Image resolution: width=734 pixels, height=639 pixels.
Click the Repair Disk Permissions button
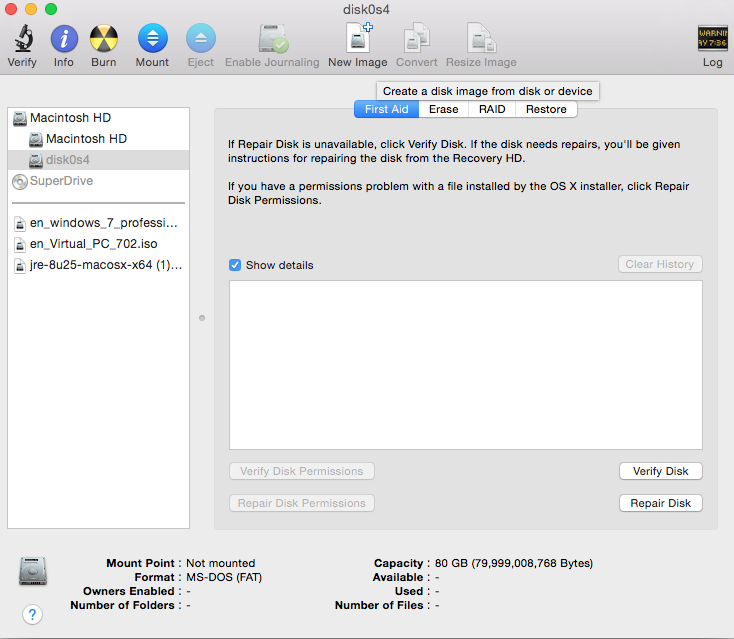tap(301, 503)
